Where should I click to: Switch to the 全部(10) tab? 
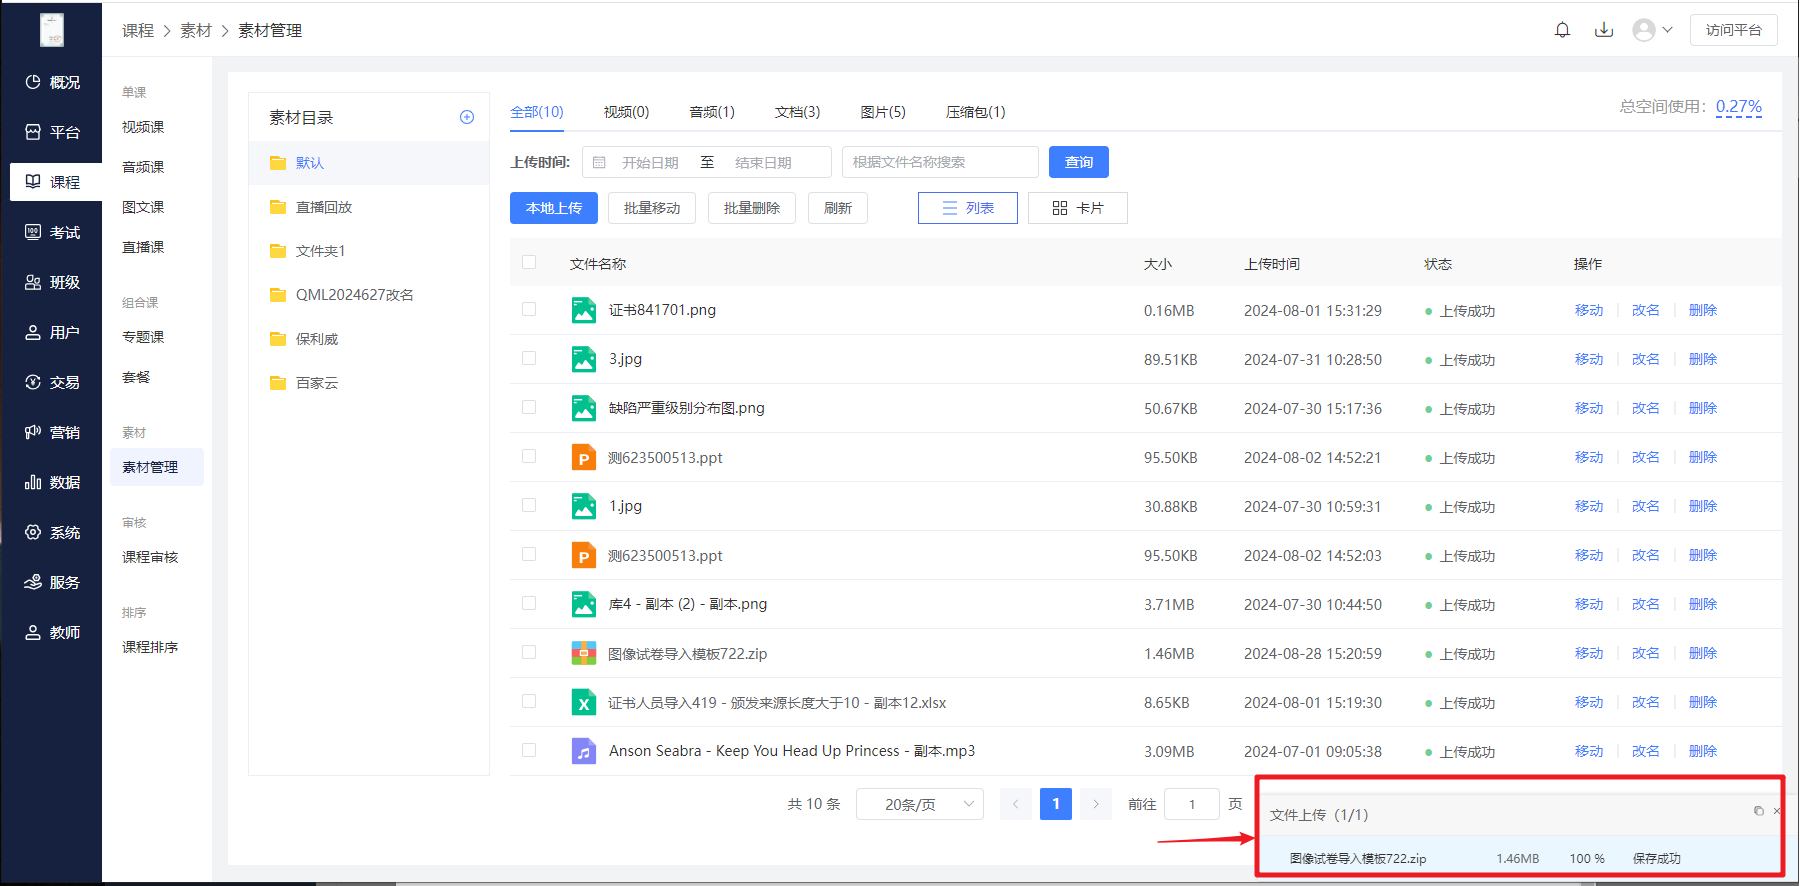point(537,112)
